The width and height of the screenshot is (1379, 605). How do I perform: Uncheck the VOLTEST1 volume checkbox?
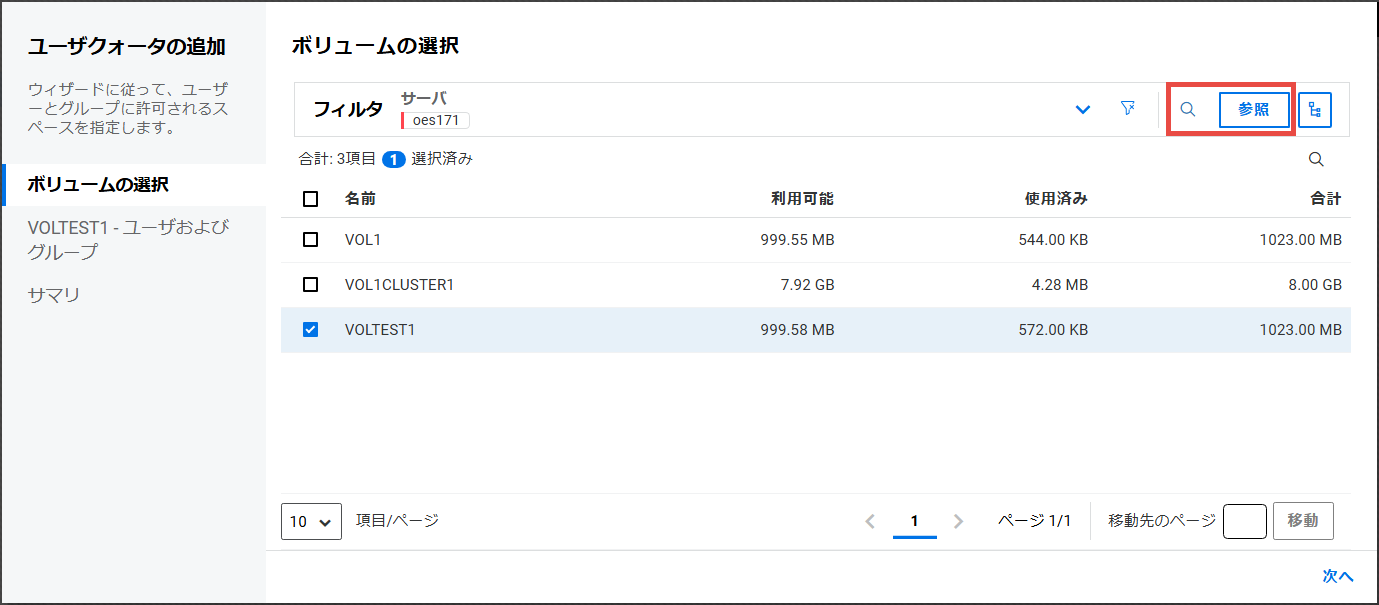pos(310,330)
